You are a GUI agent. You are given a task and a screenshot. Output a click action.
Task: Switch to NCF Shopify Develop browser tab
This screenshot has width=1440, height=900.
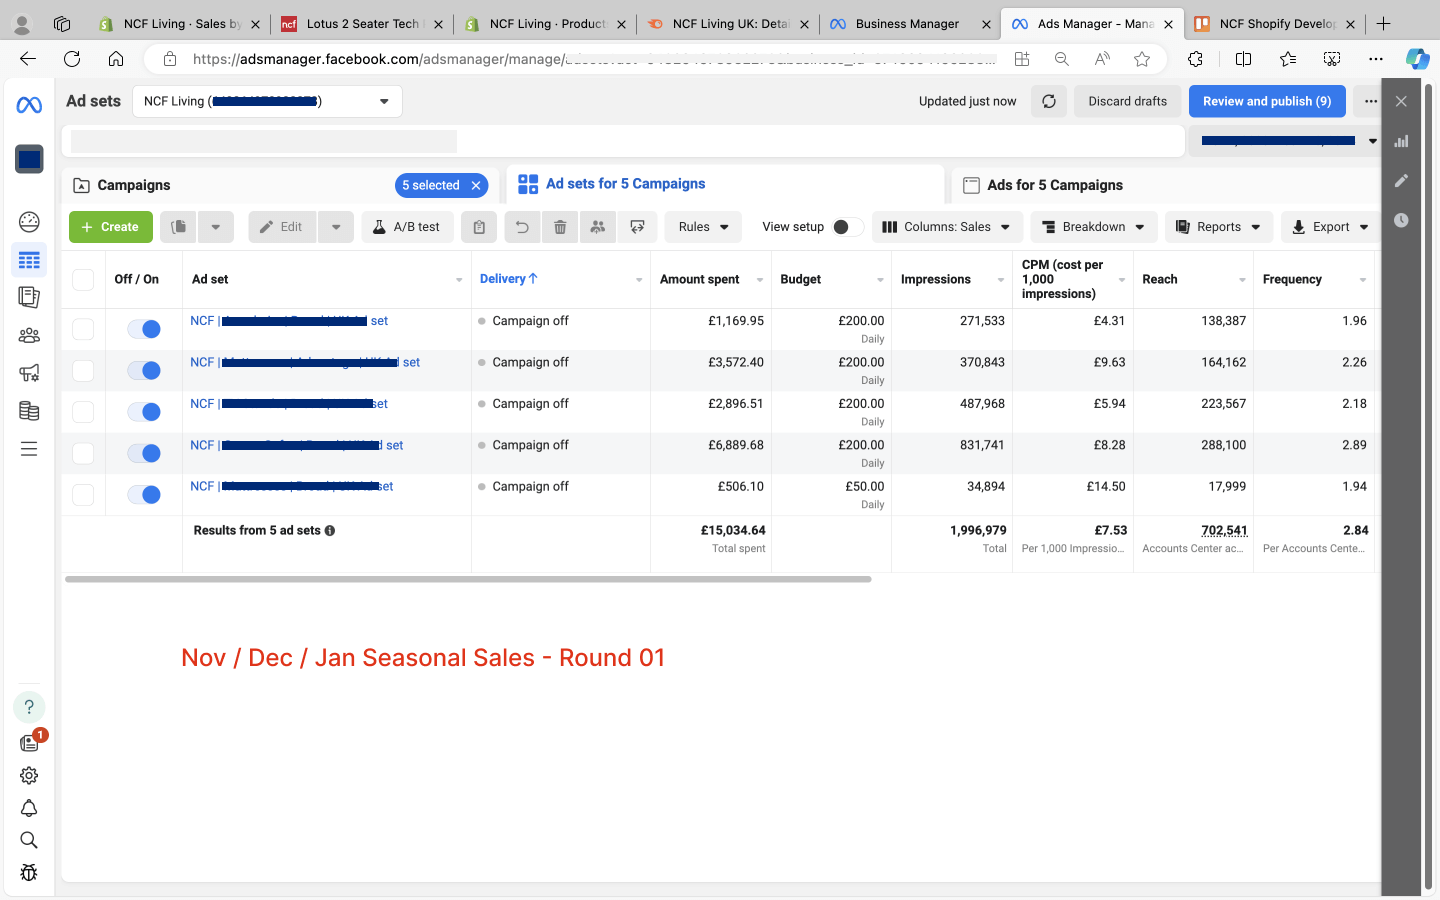(1277, 23)
